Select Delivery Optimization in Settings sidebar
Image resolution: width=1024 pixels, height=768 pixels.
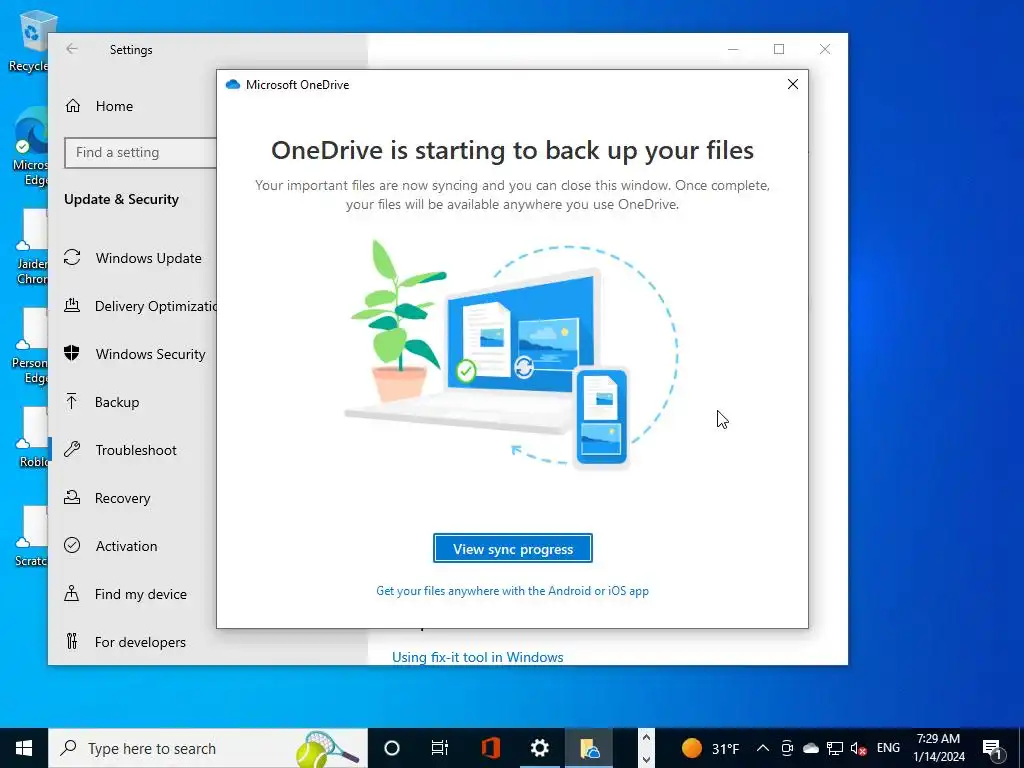click(155, 306)
